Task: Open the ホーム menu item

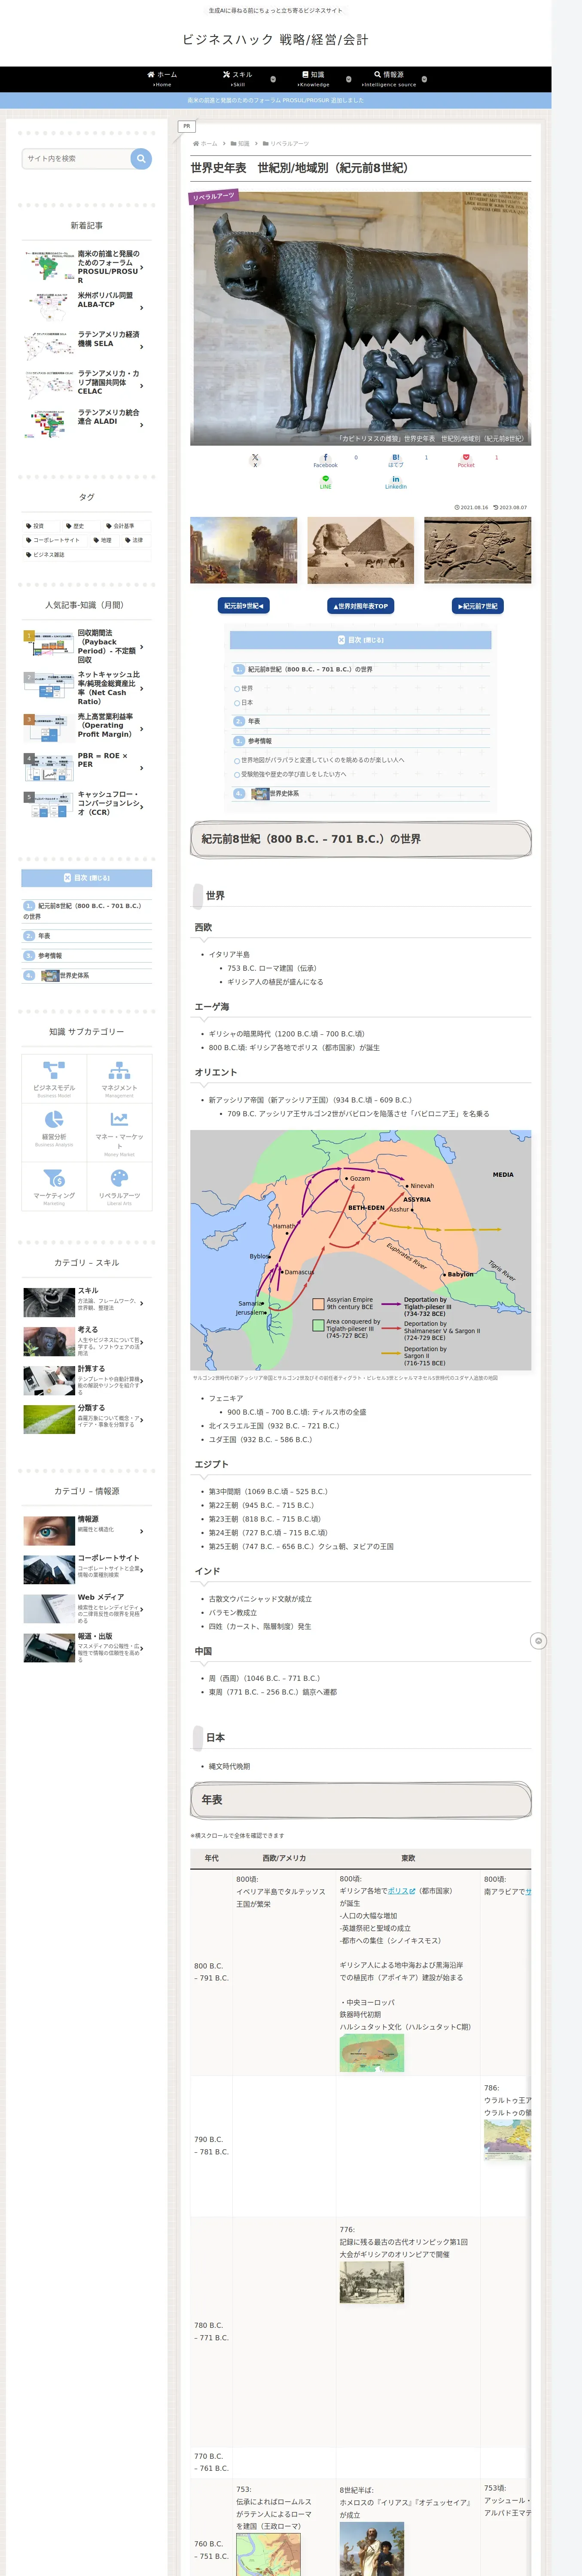Action: [162, 79]
